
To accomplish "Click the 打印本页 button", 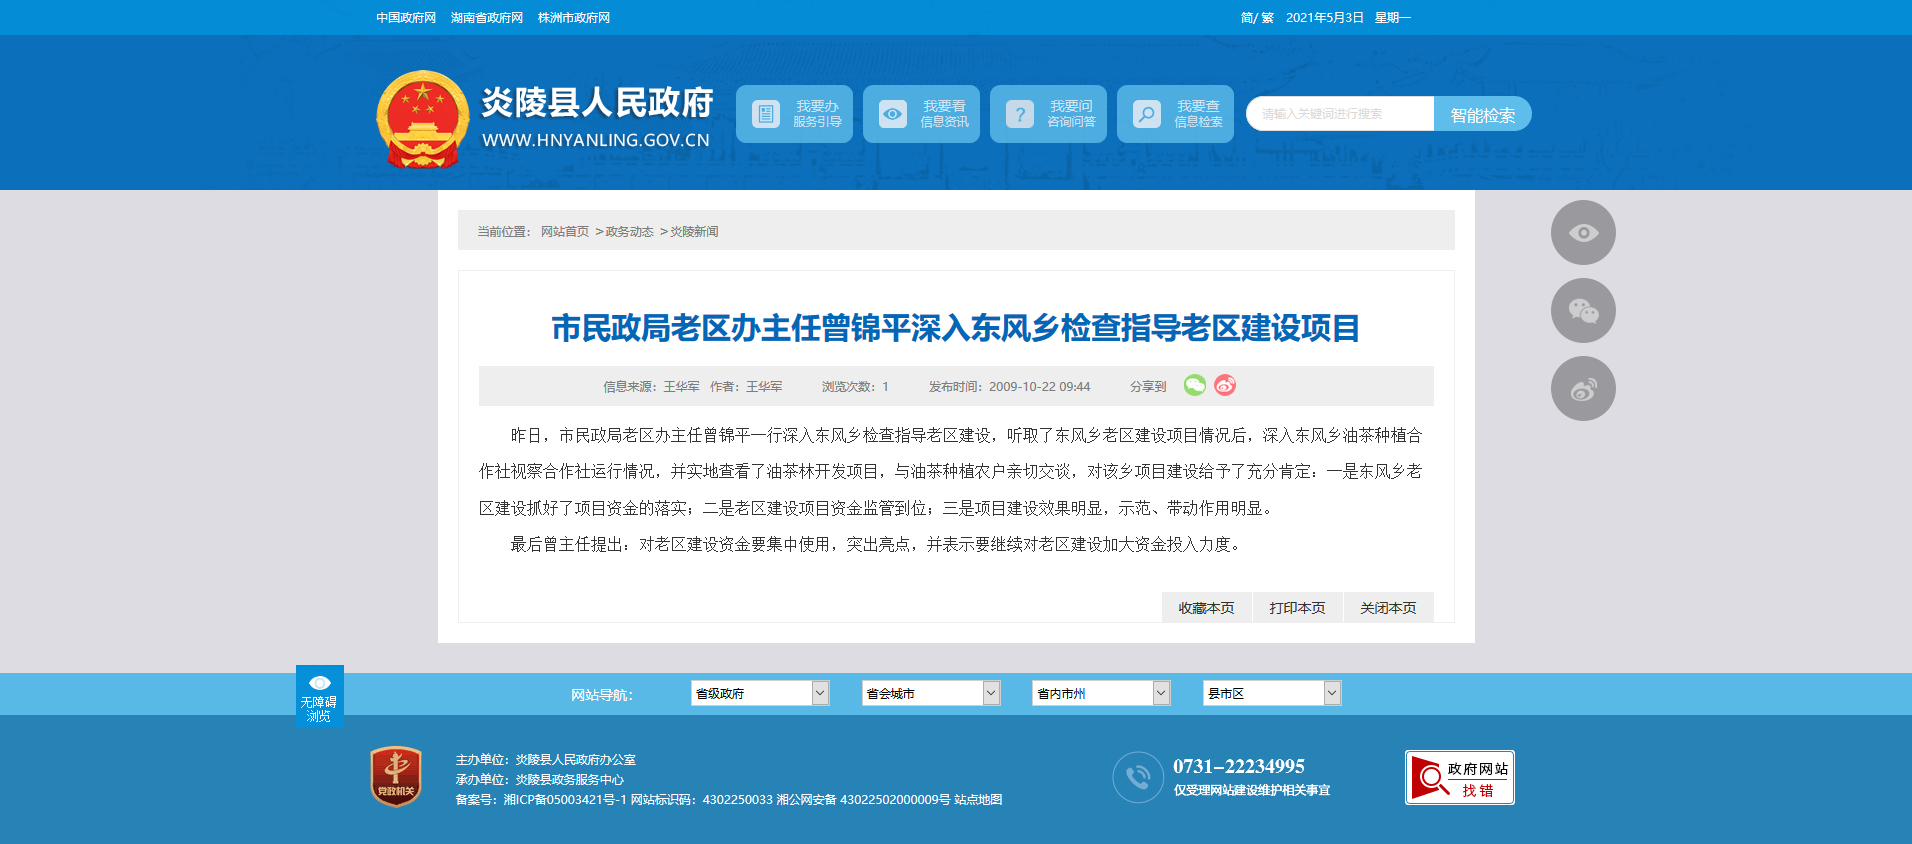I will coord(1297,608).
